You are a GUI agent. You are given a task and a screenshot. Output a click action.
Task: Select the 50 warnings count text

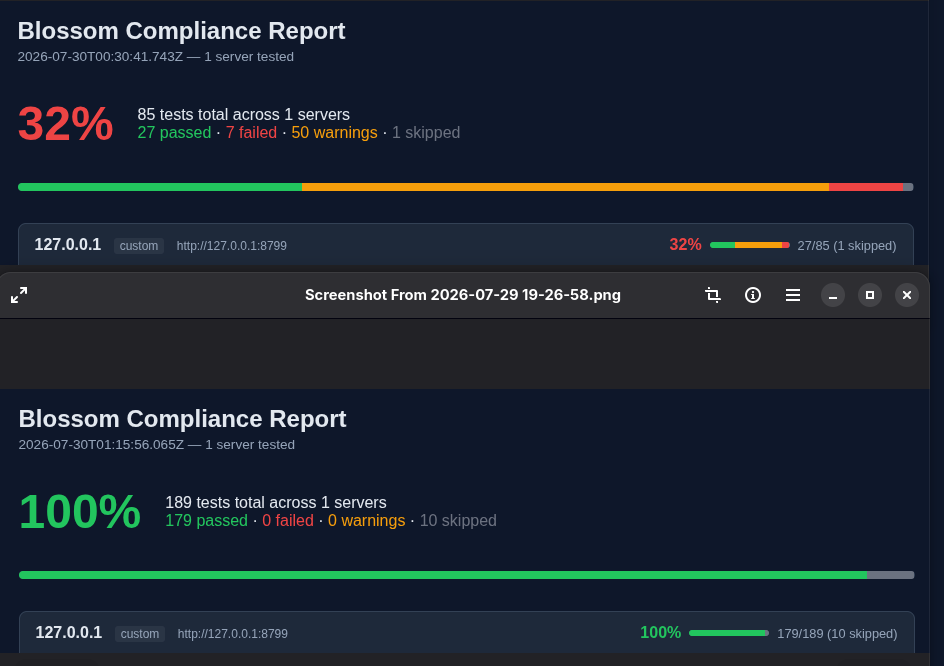pyautogui.click(x=334, y=132)
